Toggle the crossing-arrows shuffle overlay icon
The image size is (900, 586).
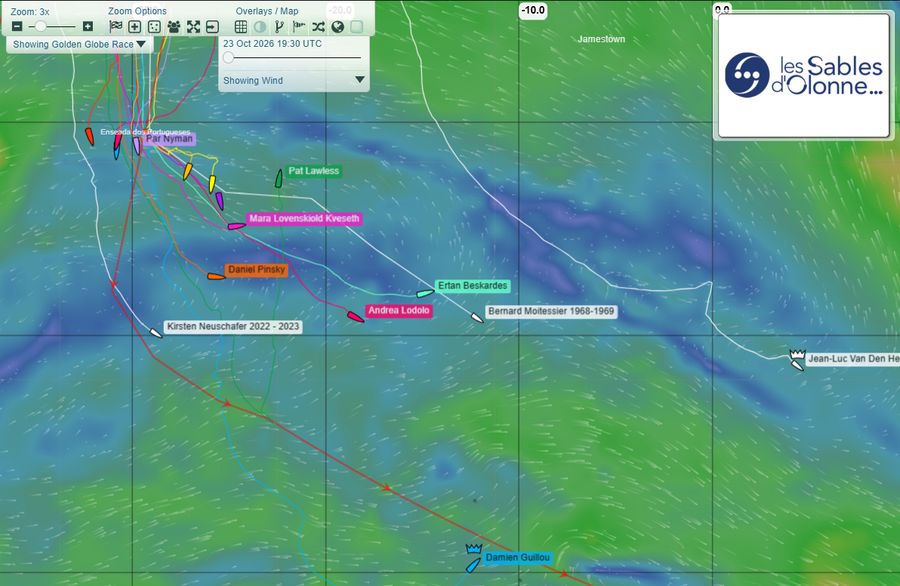click(x=319, y=26)
